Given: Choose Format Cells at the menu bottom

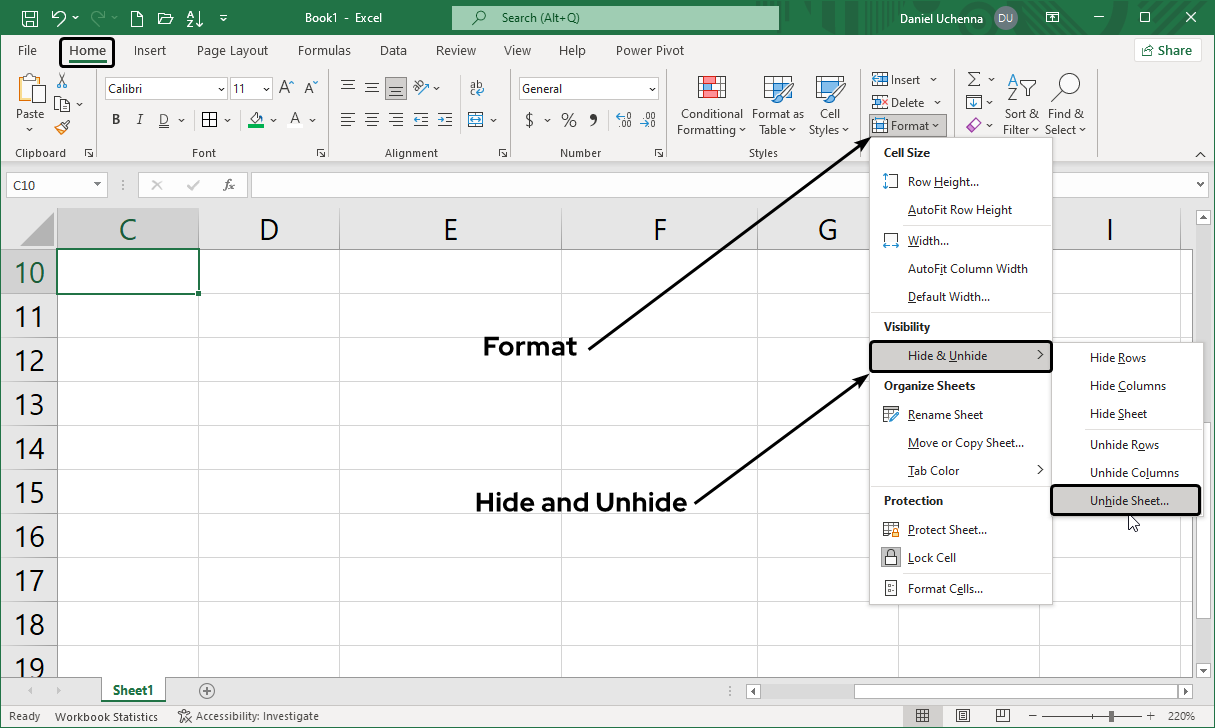Looking at the screenshot, I should (x=945, y=588).
